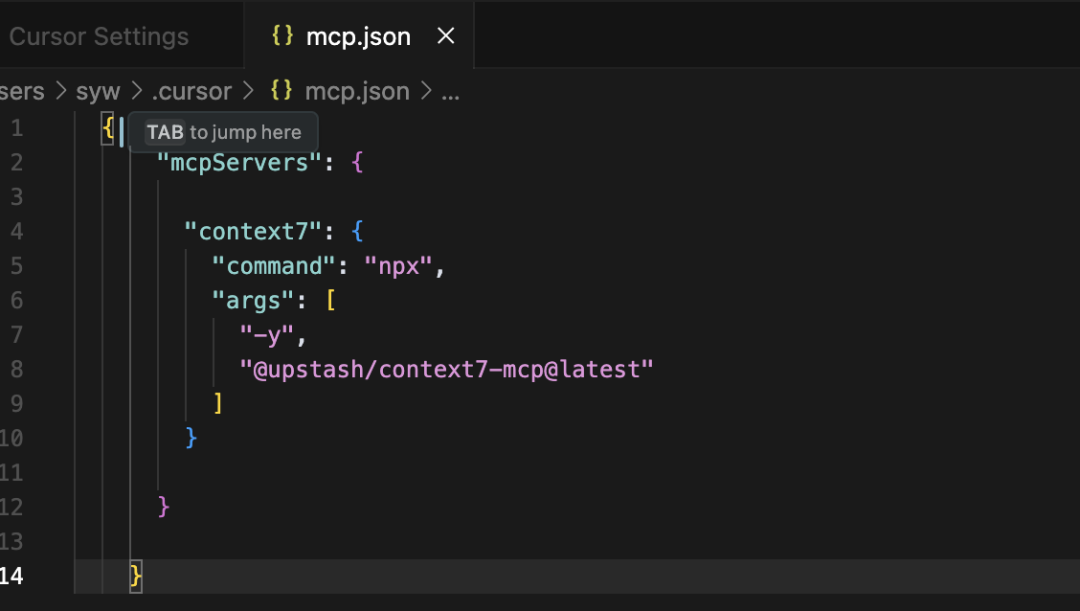Click the "@upstash/context7-mcp@latest" string
The image size is (1080, 611).
[x=446, y=370]
